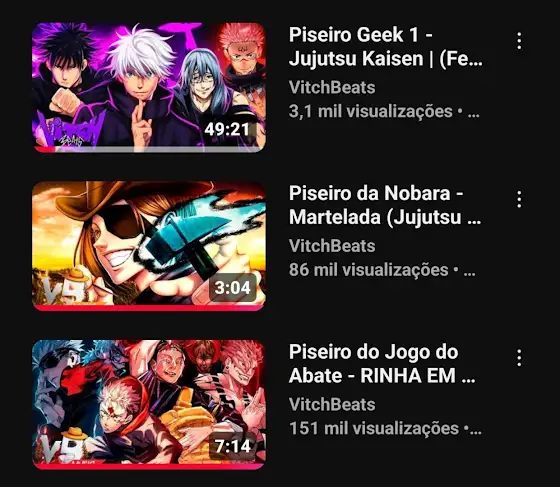This screenshot has width=560, height=487.
Task: Select VitchBeats channel name under Piseiro Geek 1
Action: 332,87
